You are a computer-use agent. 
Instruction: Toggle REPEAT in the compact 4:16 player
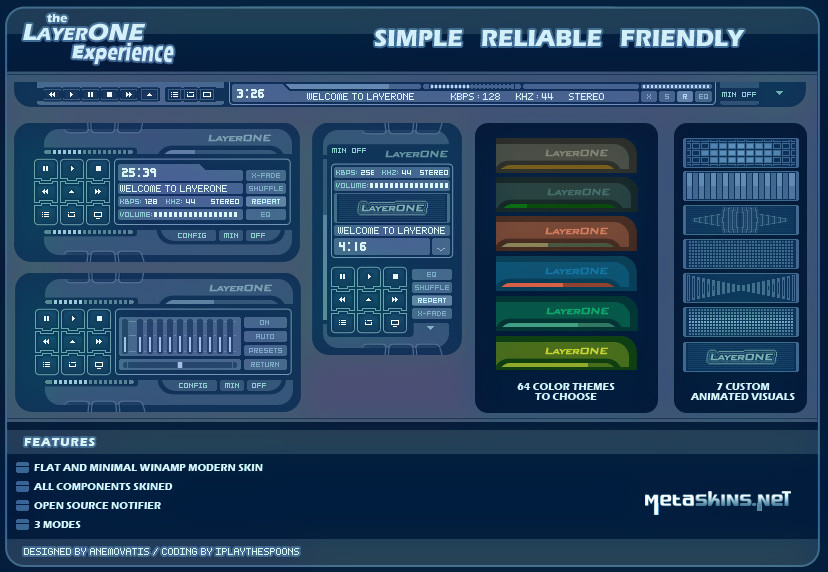point(431,301)
